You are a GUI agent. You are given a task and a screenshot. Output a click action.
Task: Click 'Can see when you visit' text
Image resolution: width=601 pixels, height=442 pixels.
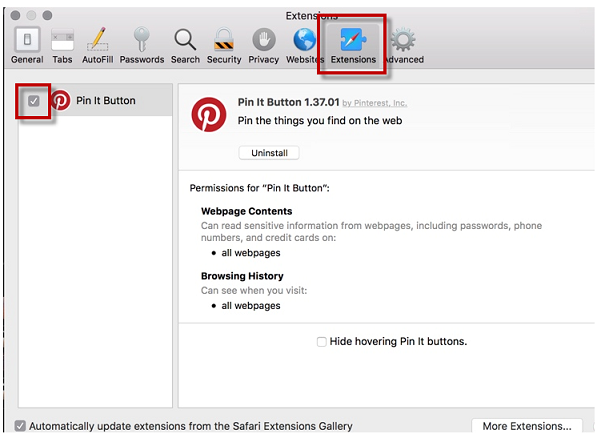tap(254, 291)
